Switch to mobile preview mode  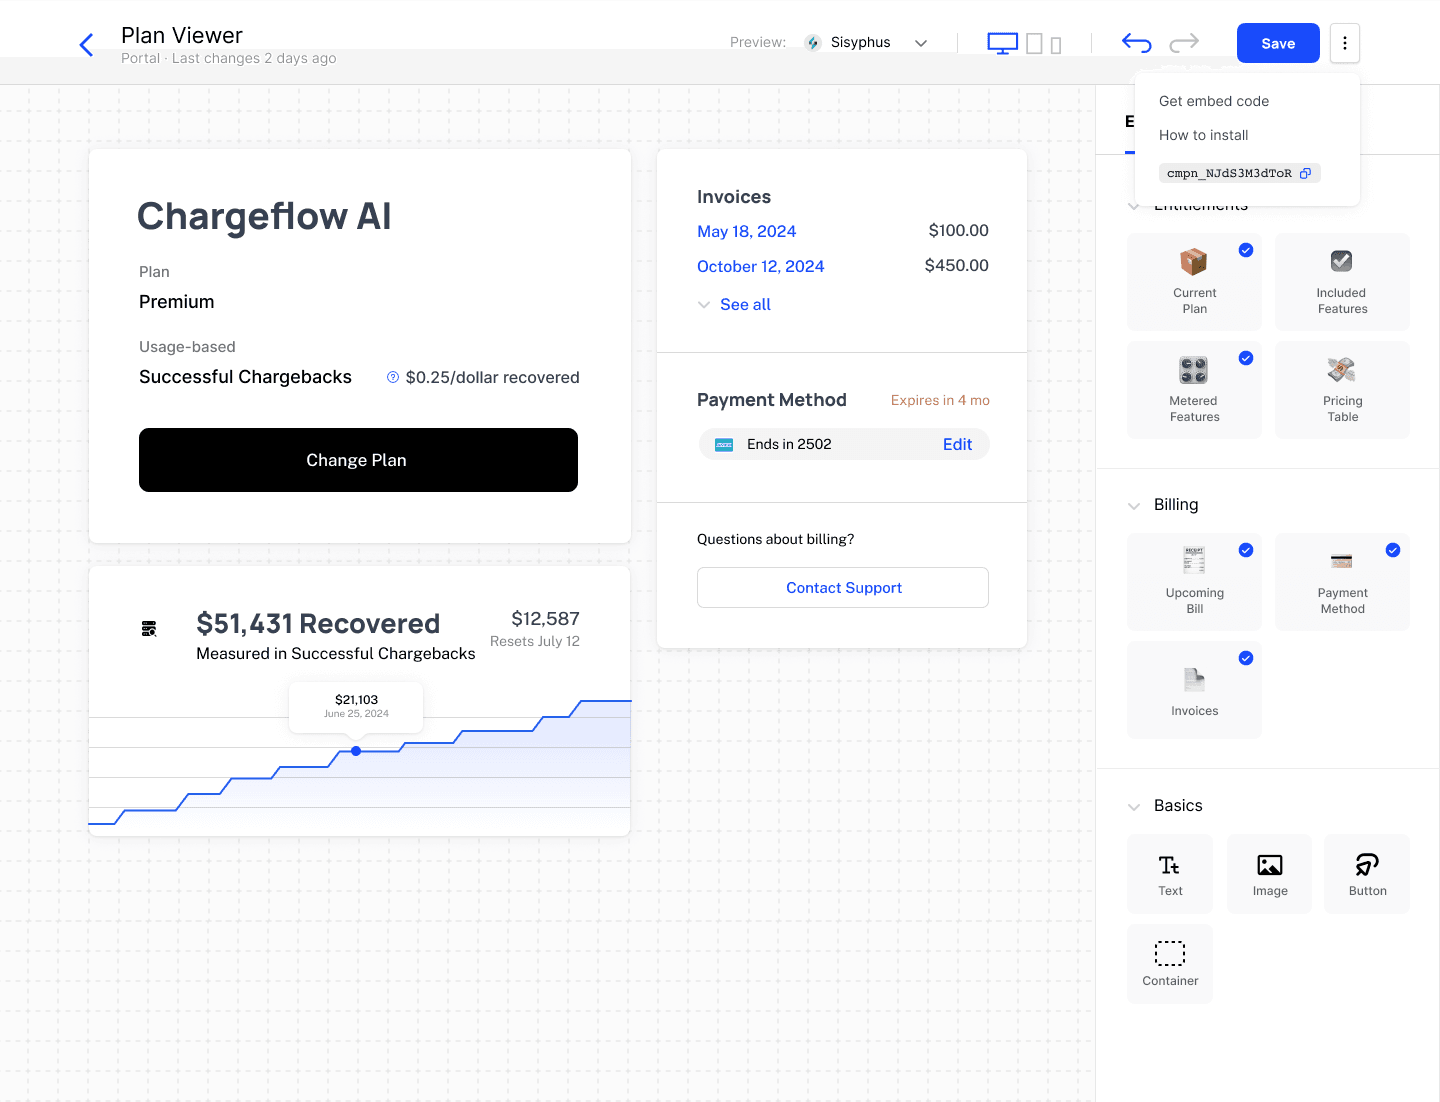pos(1056,45)
